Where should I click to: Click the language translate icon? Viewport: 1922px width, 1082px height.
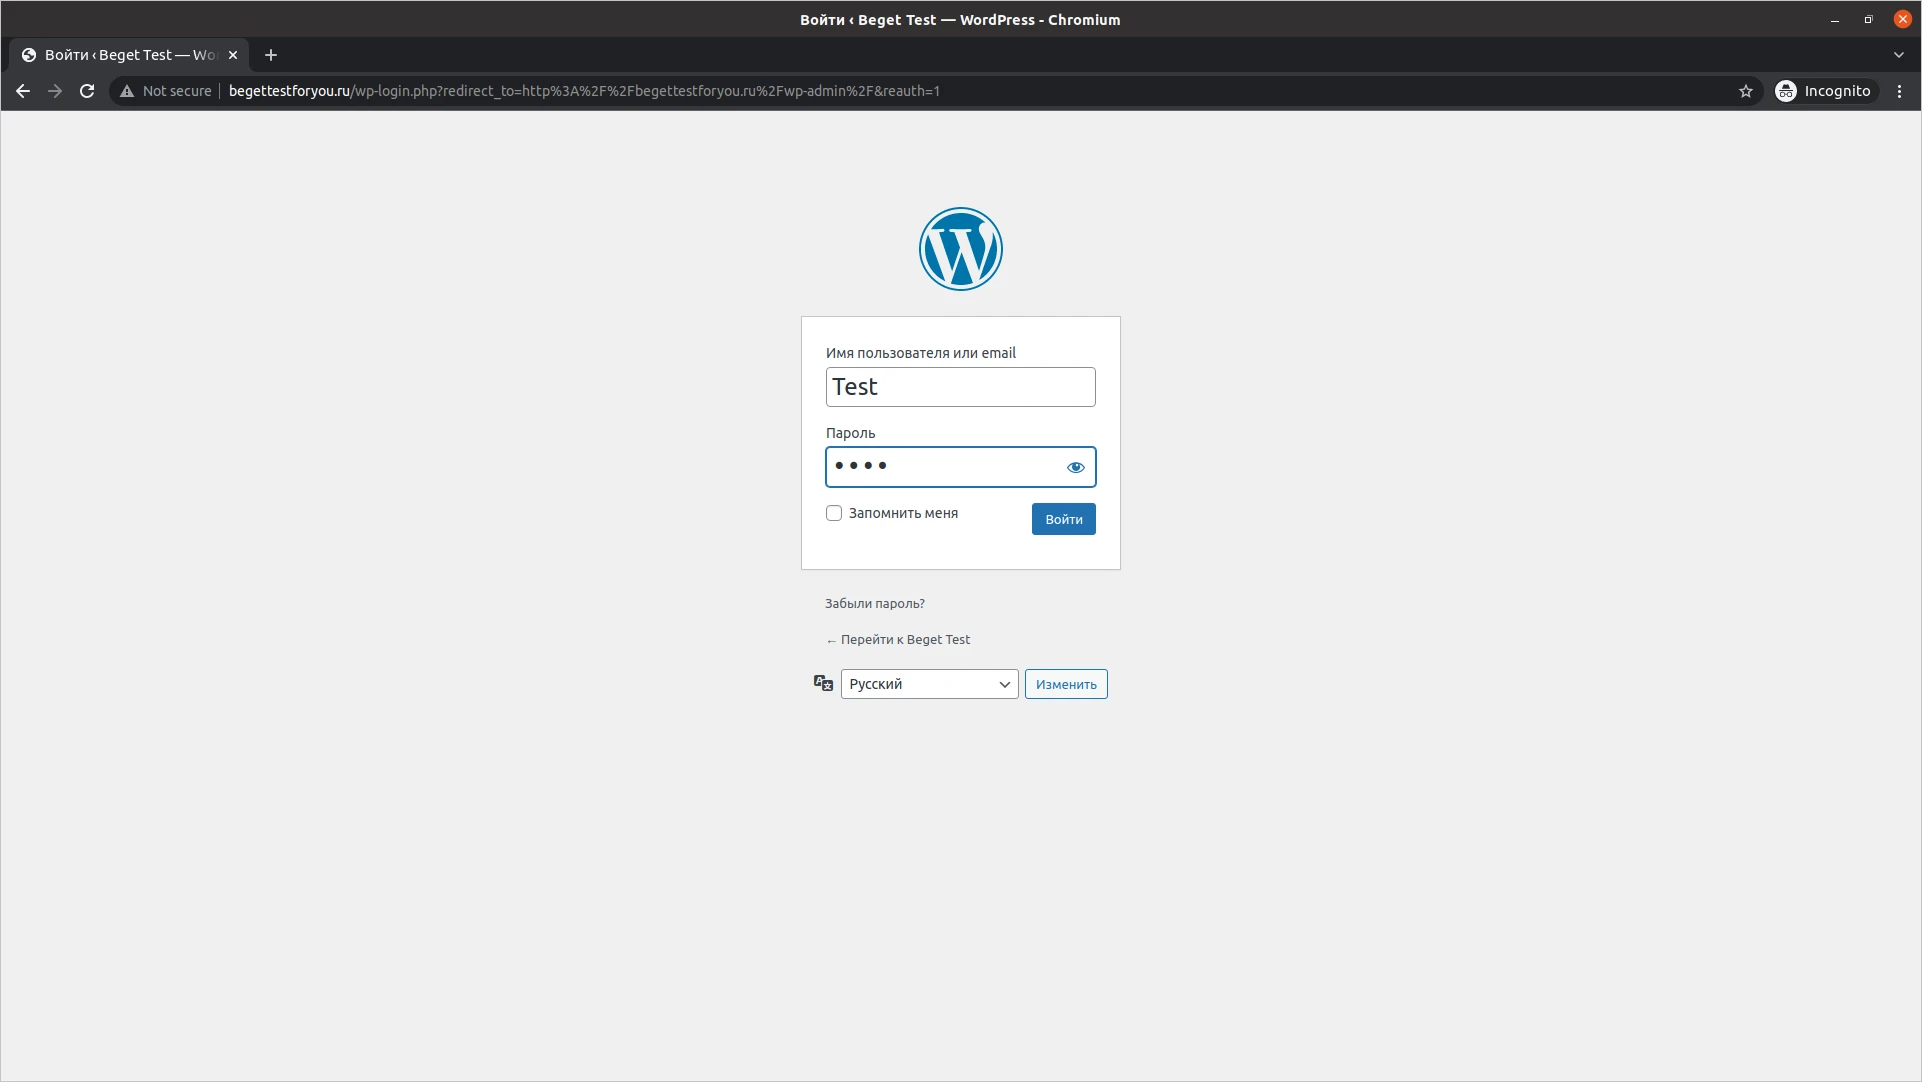[x=823, y=683]
